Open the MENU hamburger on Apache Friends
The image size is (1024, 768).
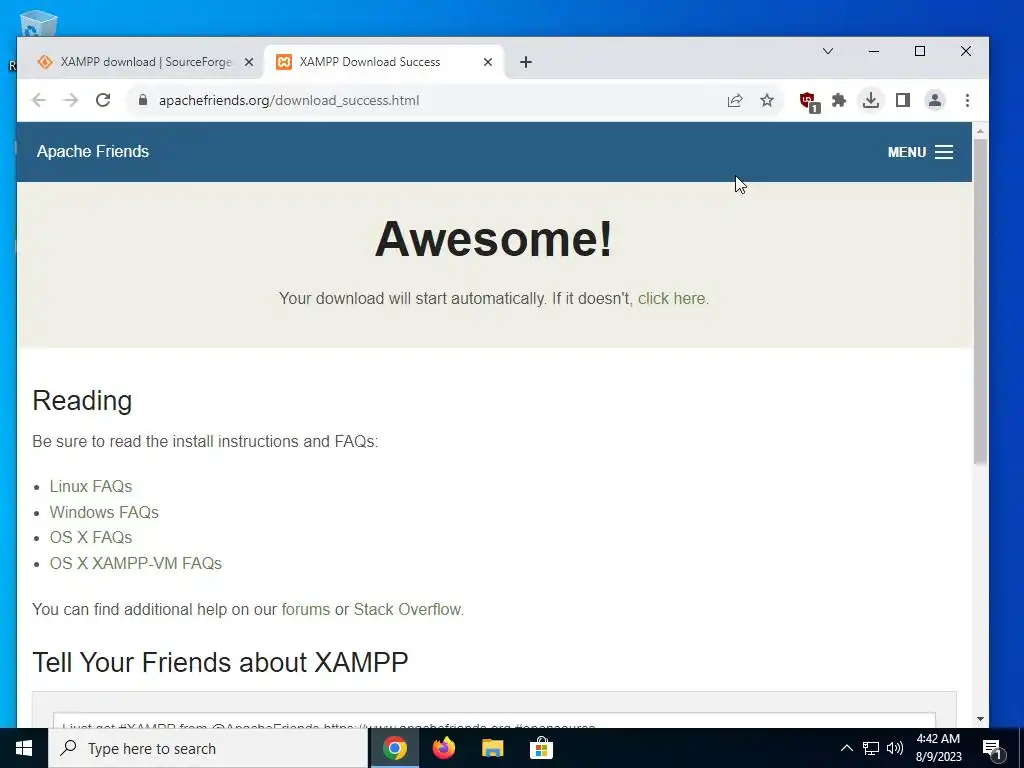tap(920, 152)
